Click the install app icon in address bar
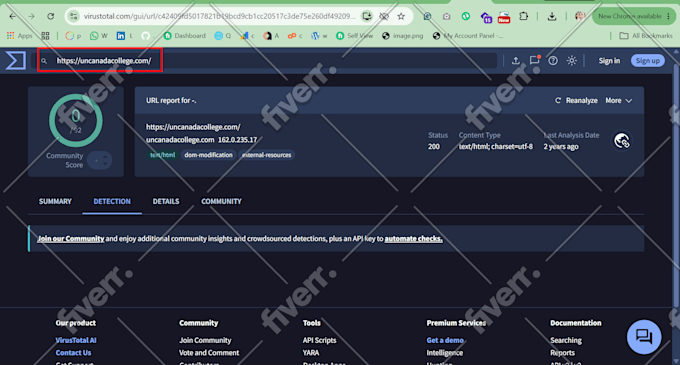The height and width of the screenshot is (365, 680). coord(367,16)
